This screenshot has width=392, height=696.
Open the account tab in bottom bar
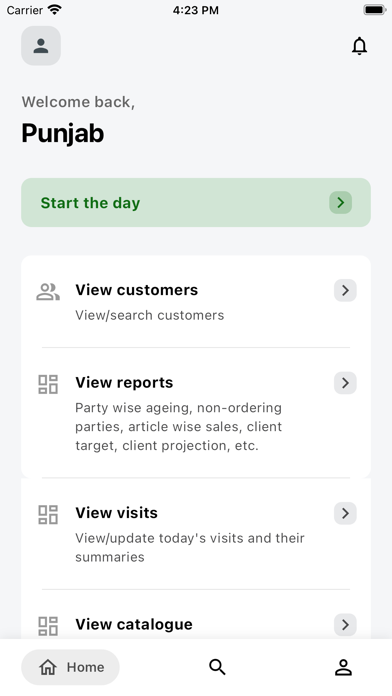[343, 667]
